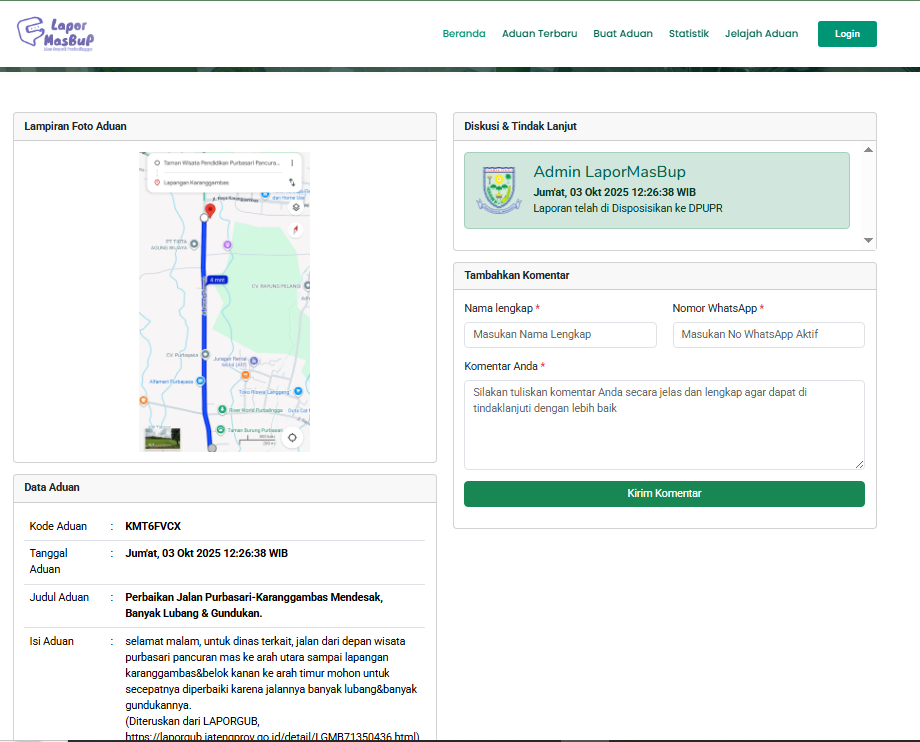920x742 pixels.
Task: Click inside the Komentar Anda text area
Action: 664,424
